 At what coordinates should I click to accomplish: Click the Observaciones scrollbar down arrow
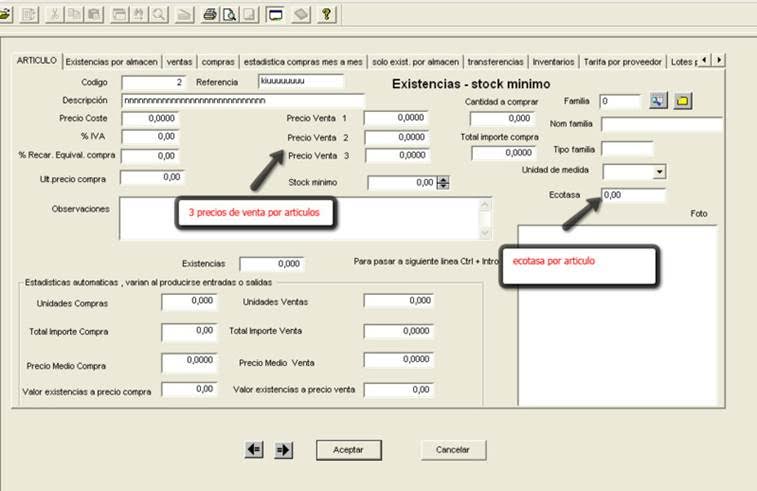(486, 233)
